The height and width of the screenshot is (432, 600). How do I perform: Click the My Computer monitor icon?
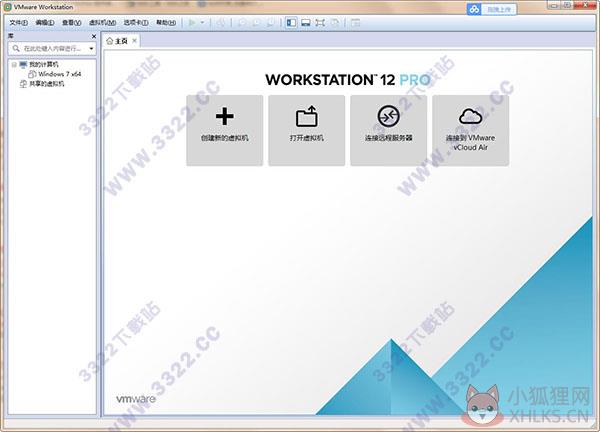click(23, 64)
